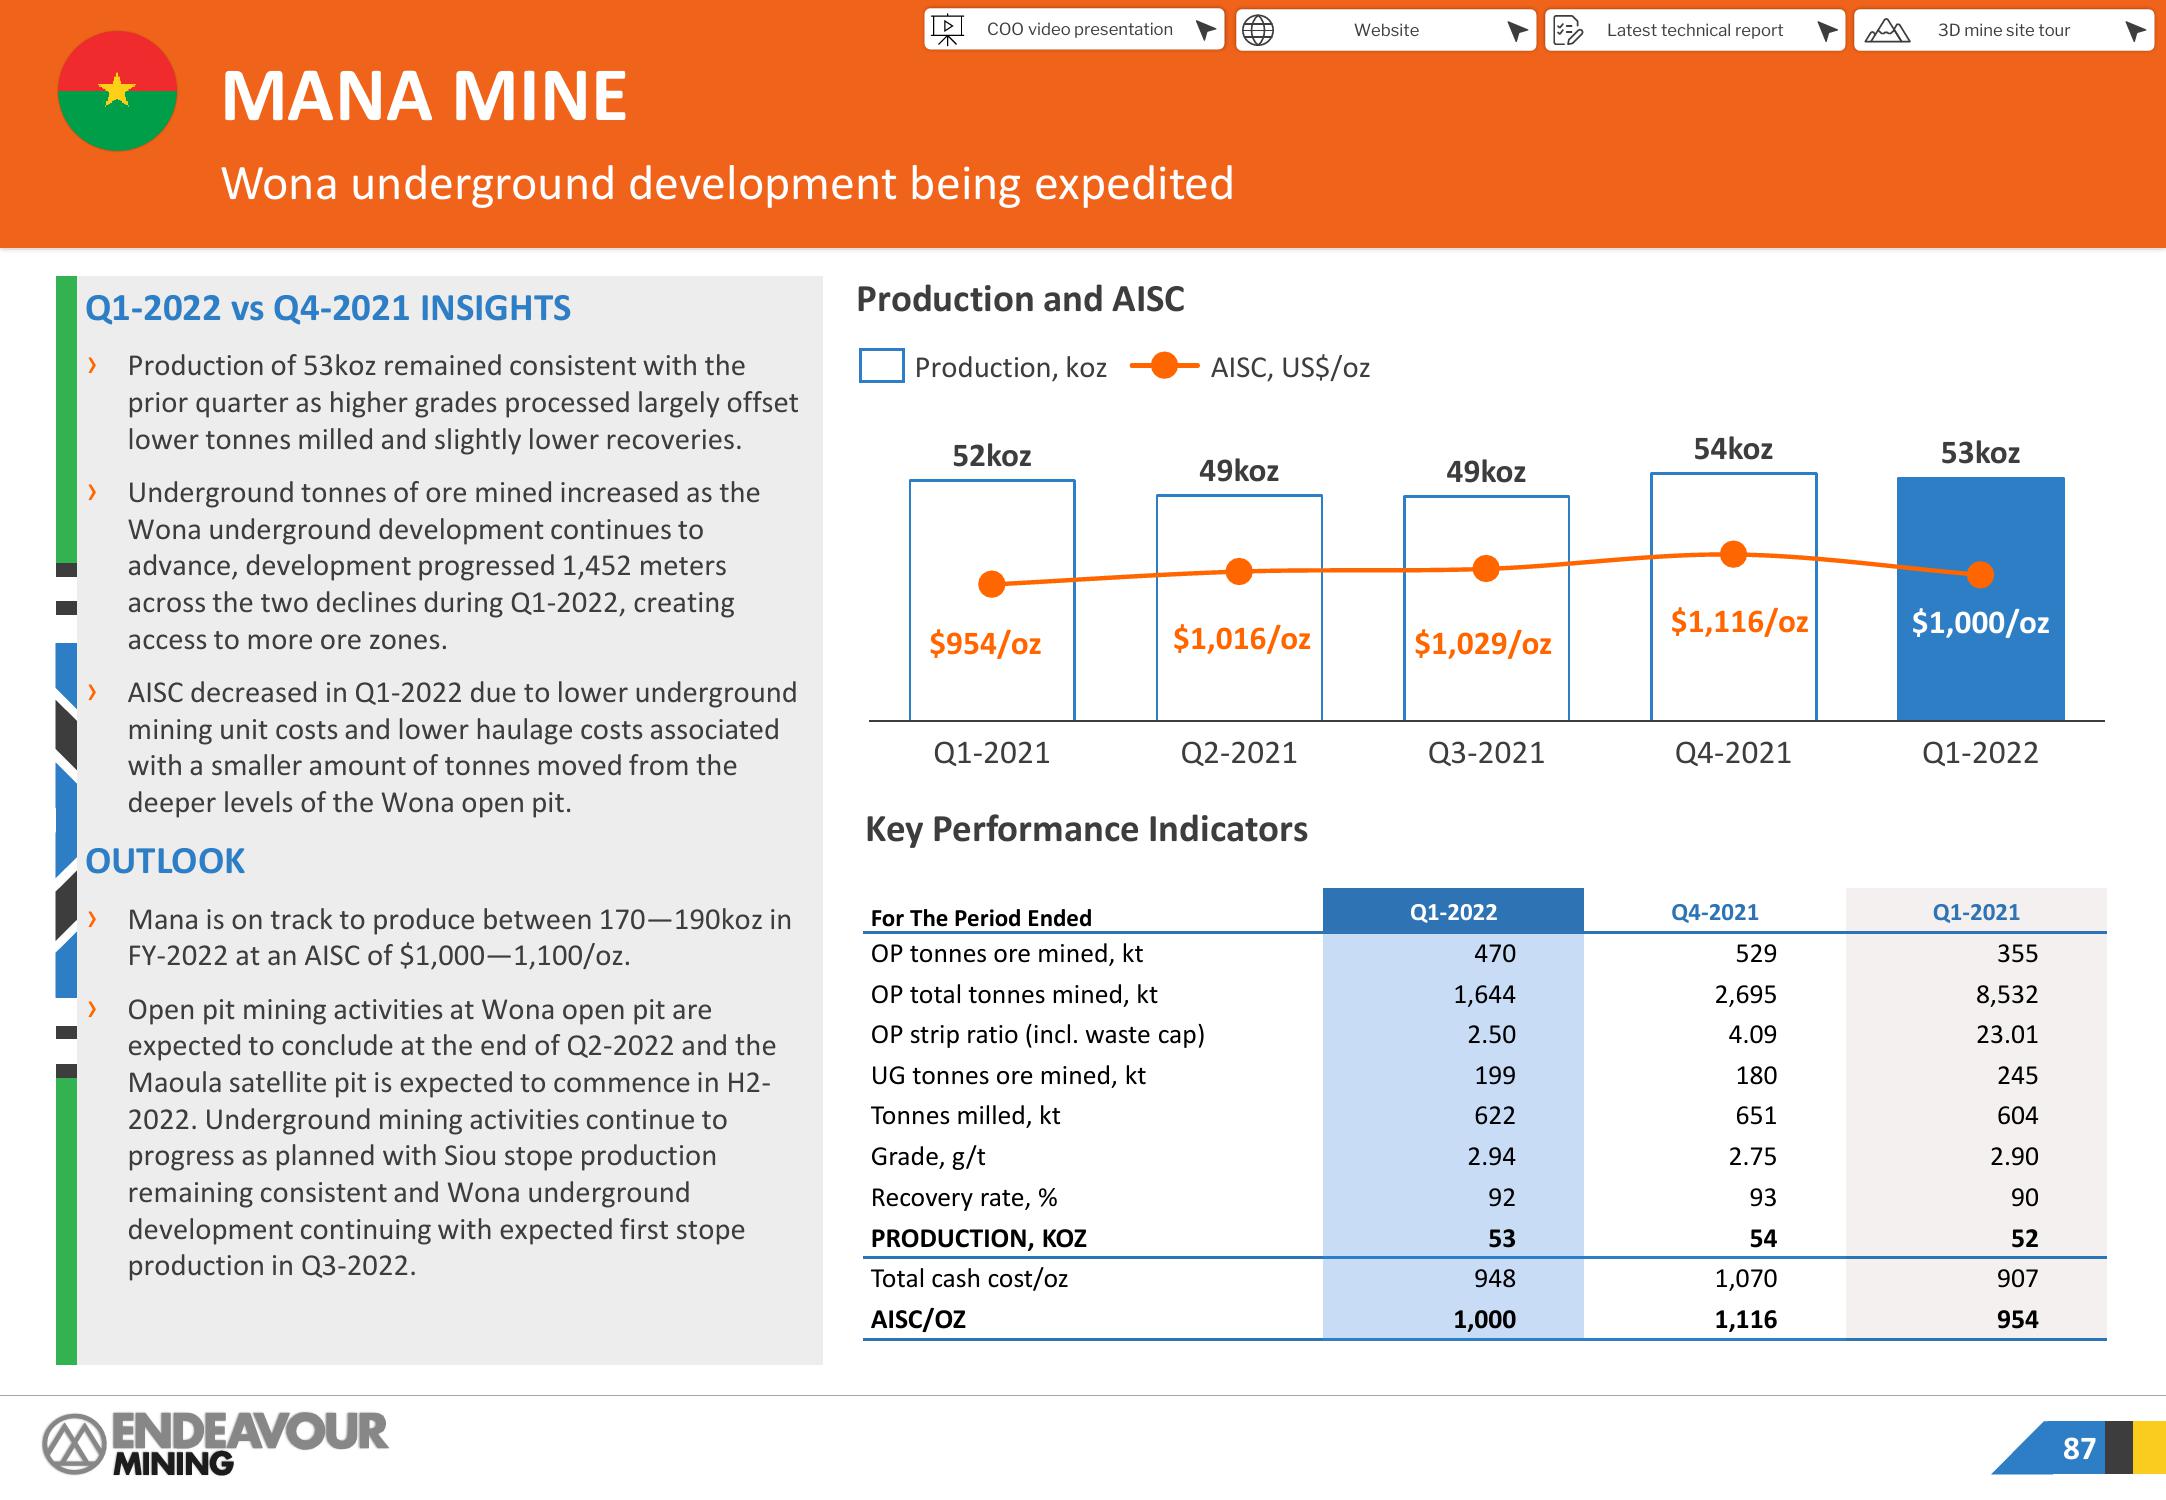The image size is (2166, 1500).
Task: Click the Q1-2022 production bar
Action: (1980, 599)
